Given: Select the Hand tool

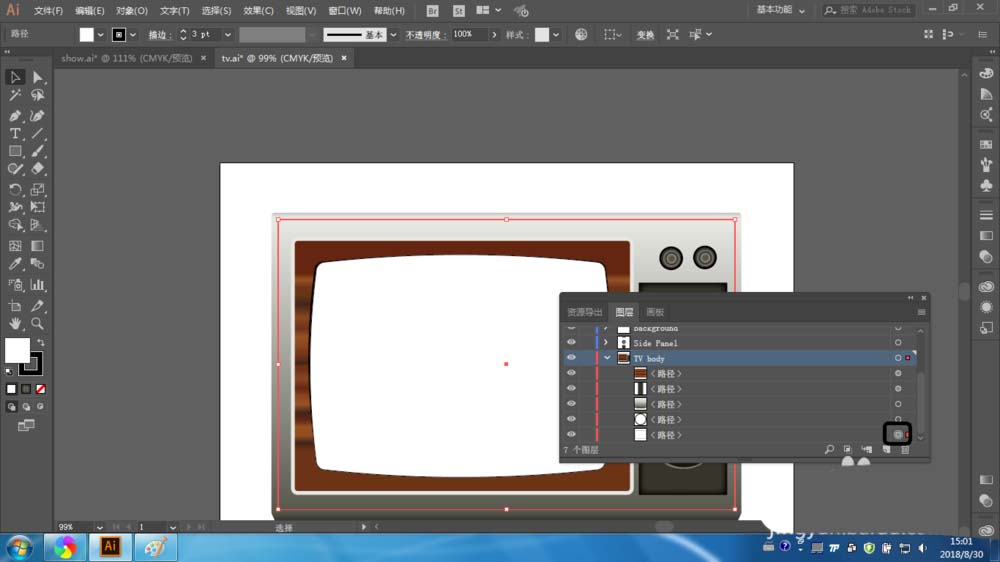Looking at the screenshot, I should coord(15,324).
